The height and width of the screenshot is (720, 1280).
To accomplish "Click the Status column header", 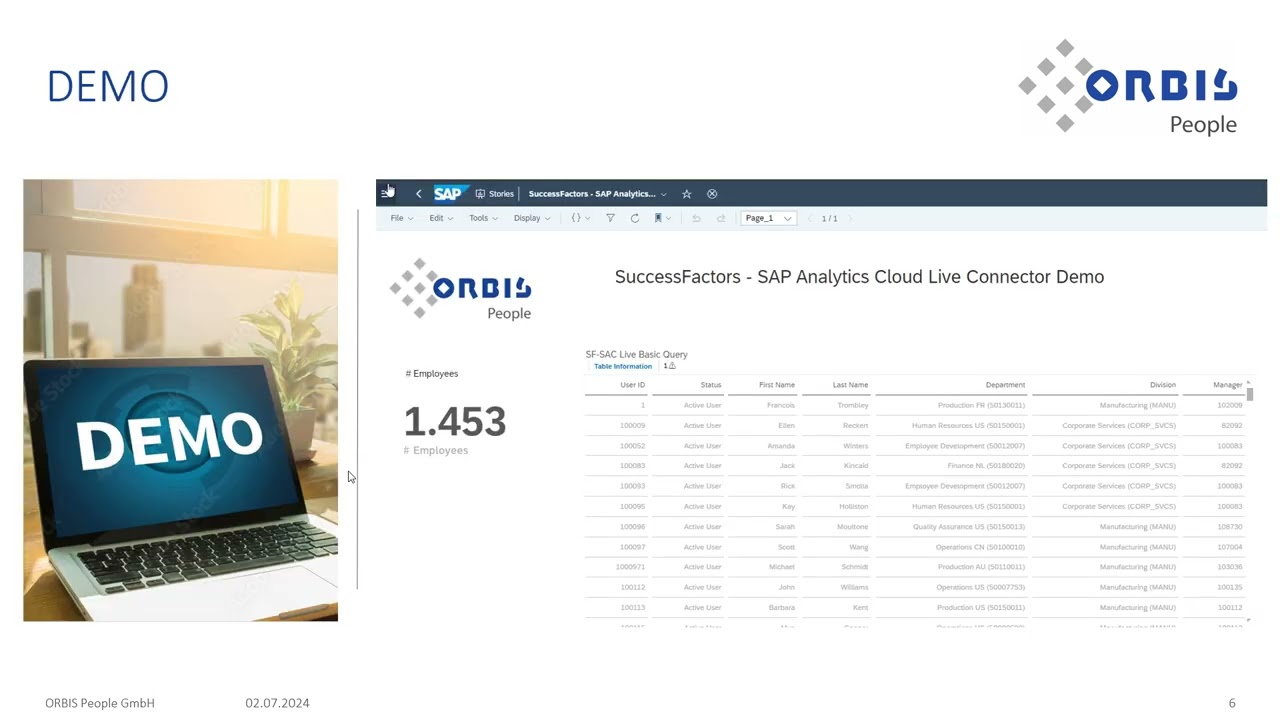I will (711, 385).
